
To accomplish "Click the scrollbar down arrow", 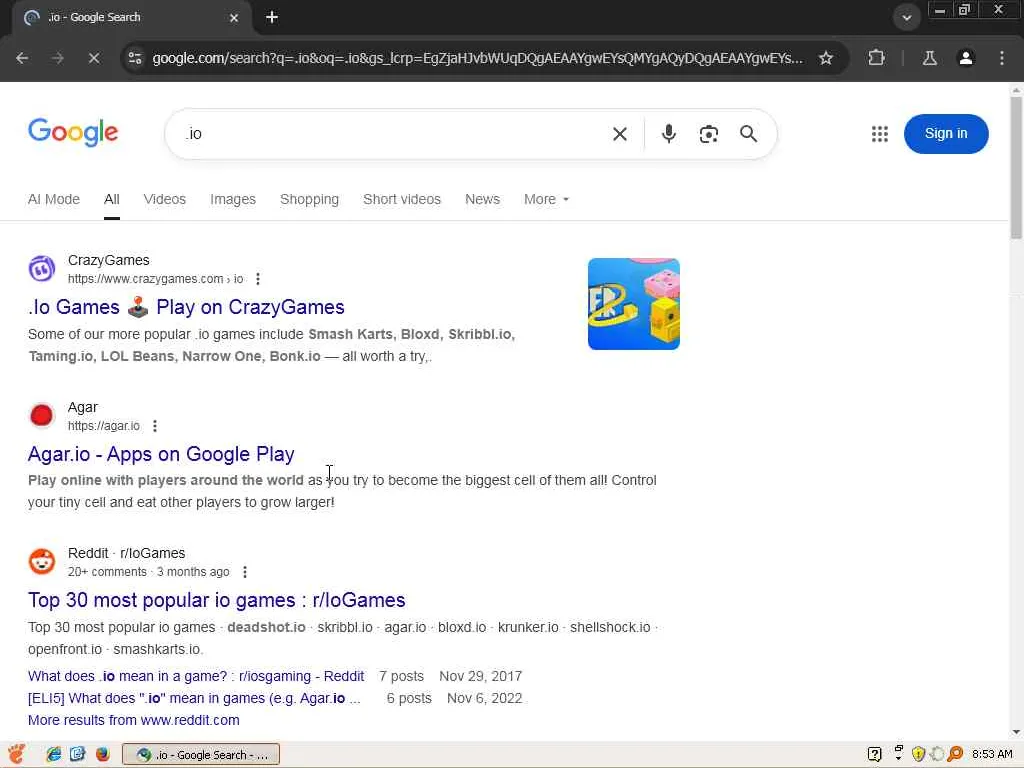I will tap(1016, 732).
